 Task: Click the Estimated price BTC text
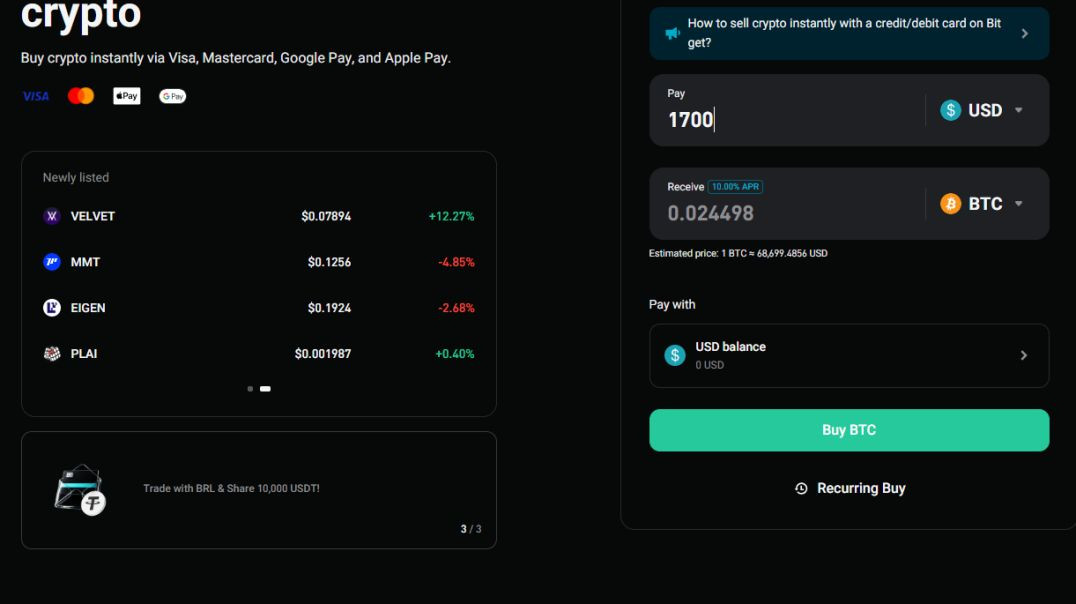click(x=738, y=253)
